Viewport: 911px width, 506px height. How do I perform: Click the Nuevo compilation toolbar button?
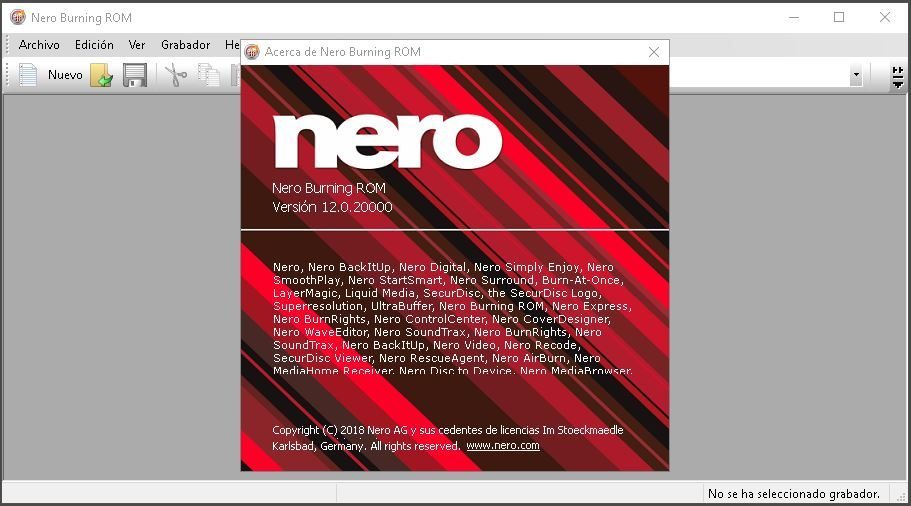coord(50,75)
